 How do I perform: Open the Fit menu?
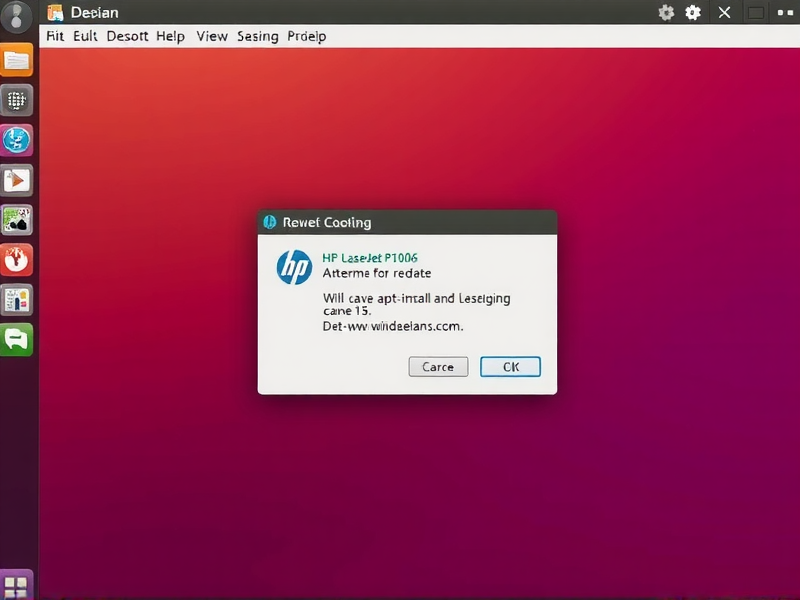click(55, 36)
